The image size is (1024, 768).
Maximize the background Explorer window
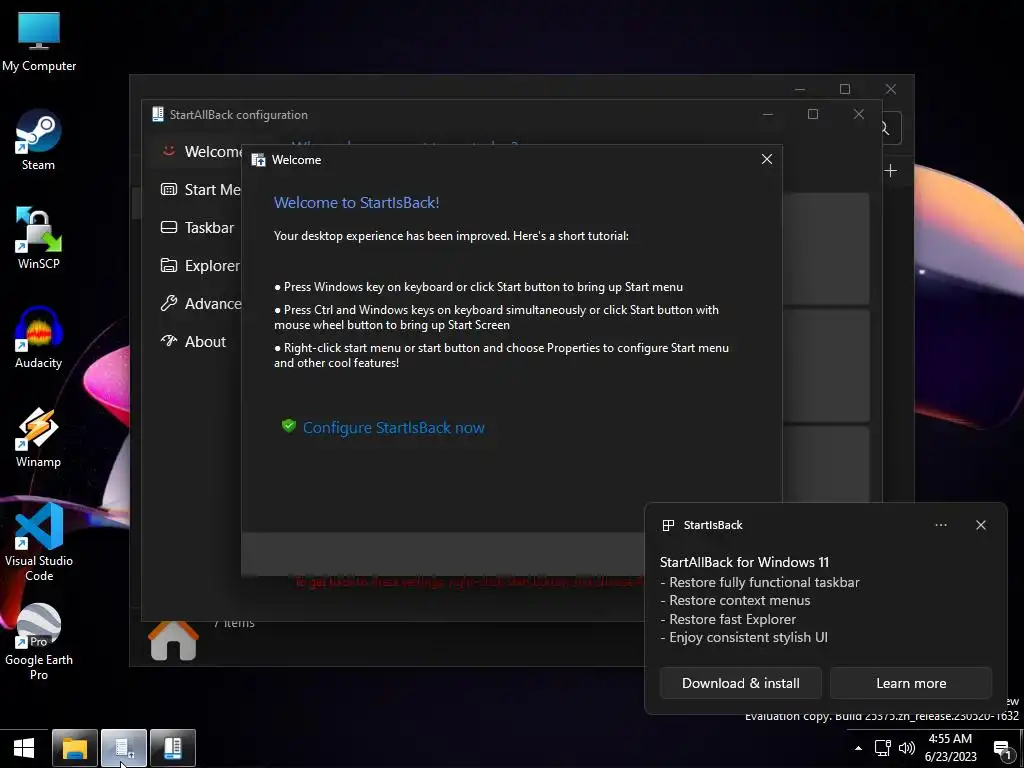click(x=845, y=89)
